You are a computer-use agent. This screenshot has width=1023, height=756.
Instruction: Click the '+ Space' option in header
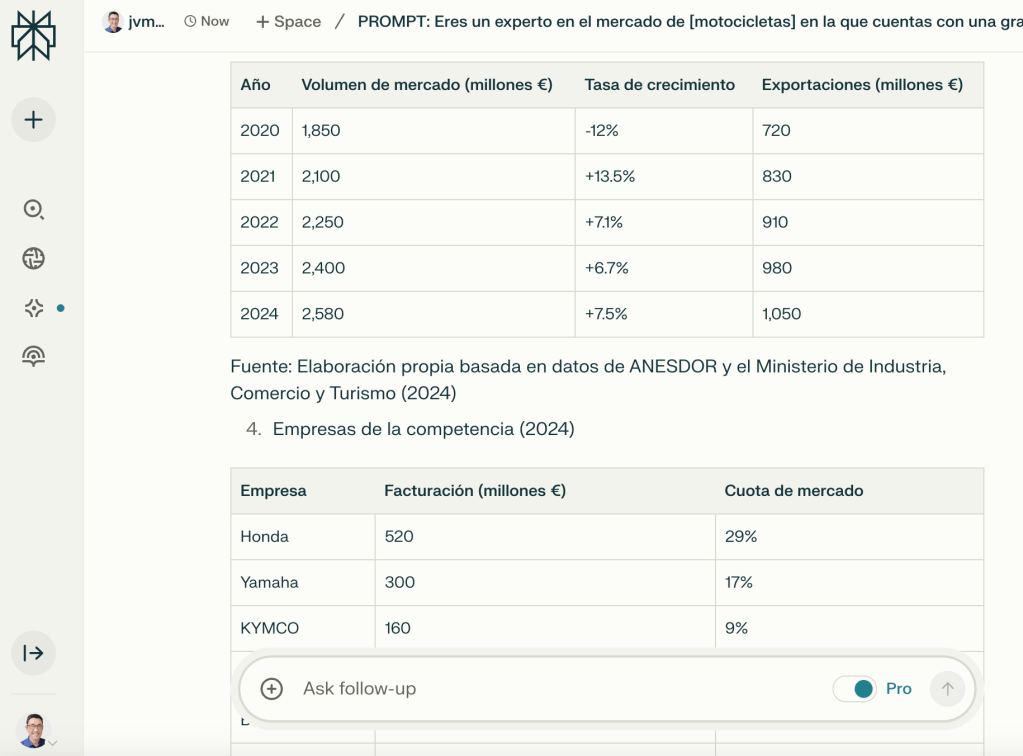(288, 21)
